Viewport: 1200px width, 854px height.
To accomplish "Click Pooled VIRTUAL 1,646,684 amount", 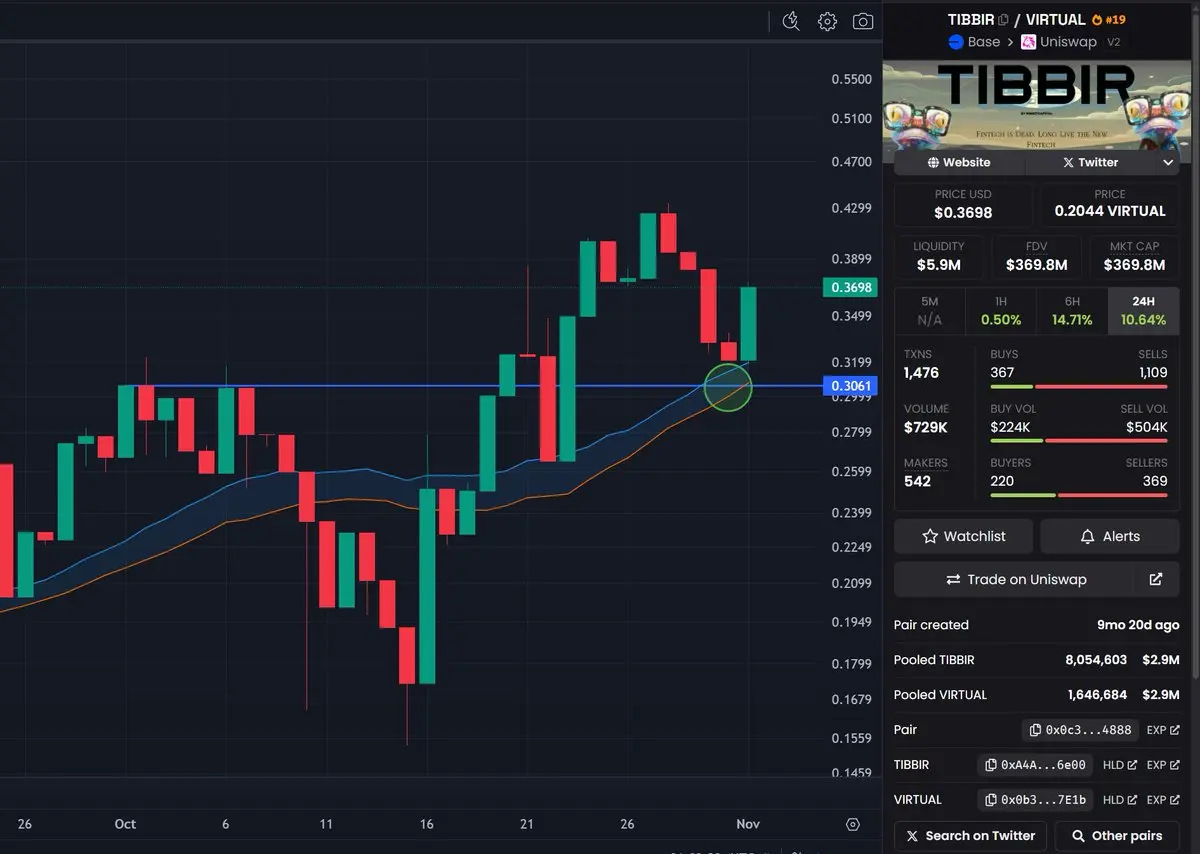I will [x=1097, y=695].
